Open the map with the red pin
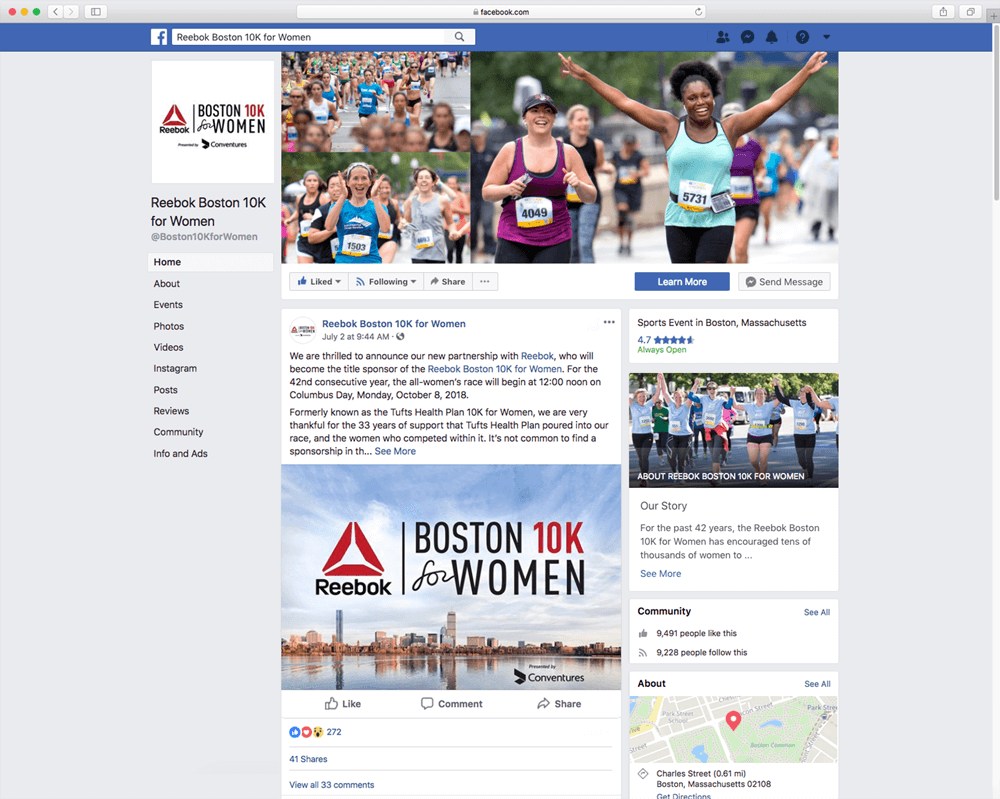This screenshot has width=1000, height=799. point(733,729)
